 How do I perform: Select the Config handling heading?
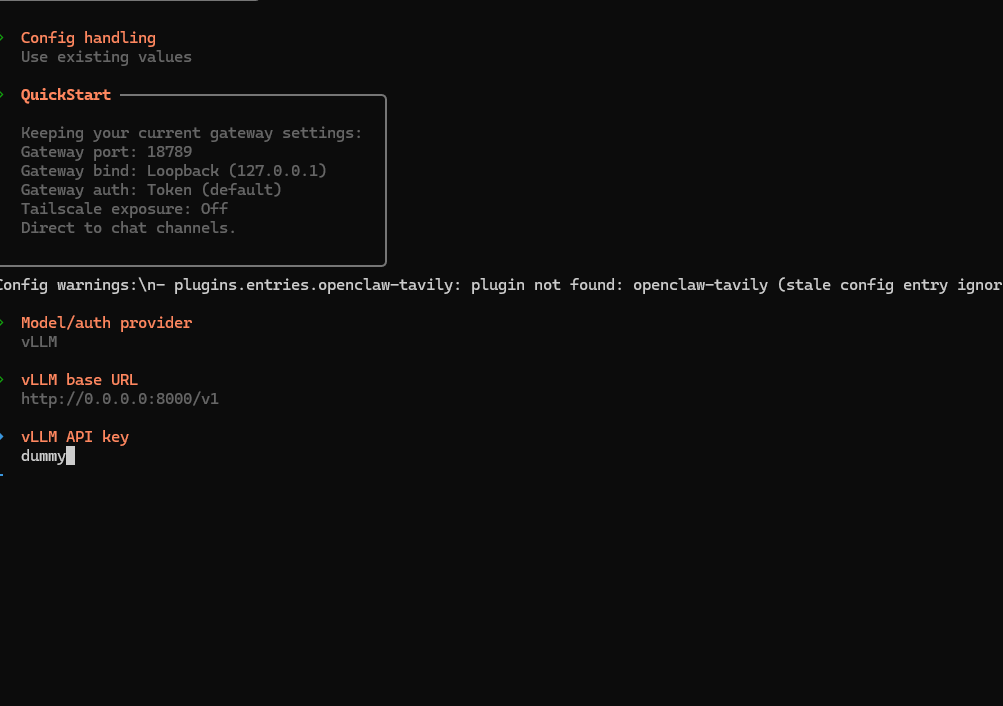88,38
